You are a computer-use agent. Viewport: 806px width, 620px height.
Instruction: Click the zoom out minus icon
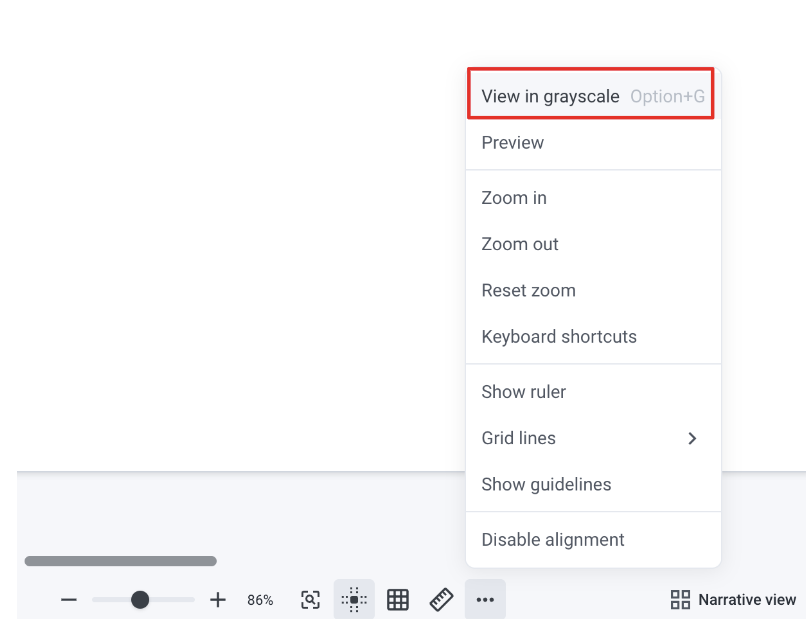point(69,600)
